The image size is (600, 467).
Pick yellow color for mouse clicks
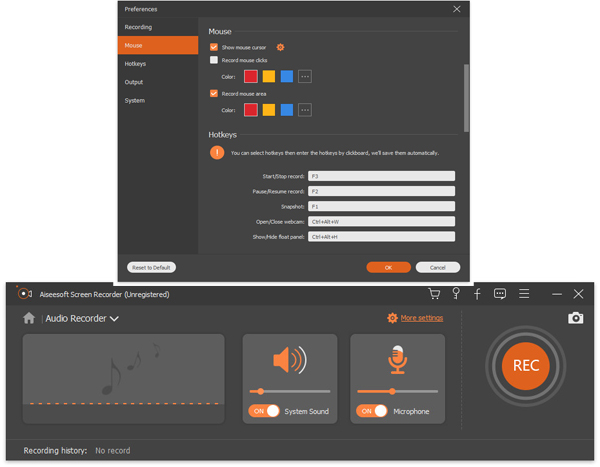coord(269,77)
